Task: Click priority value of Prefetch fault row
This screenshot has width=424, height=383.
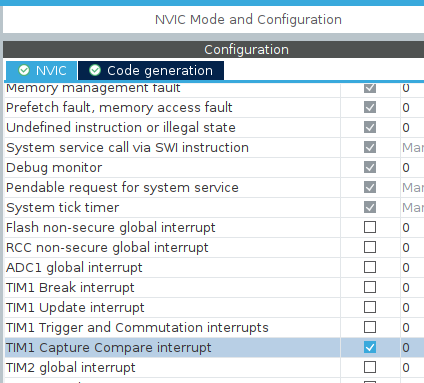Action: click(x=406, y=108)
